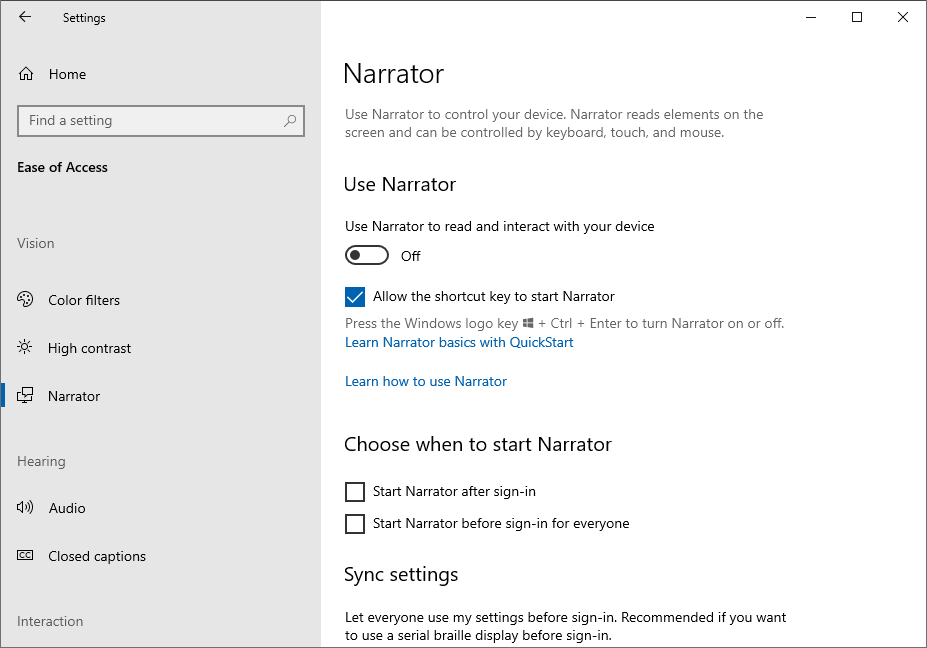This screenshot has width=927, height=648.
Task: Uncheck Allow the shortcut key to start Narrator
Action: click(355, 297)
